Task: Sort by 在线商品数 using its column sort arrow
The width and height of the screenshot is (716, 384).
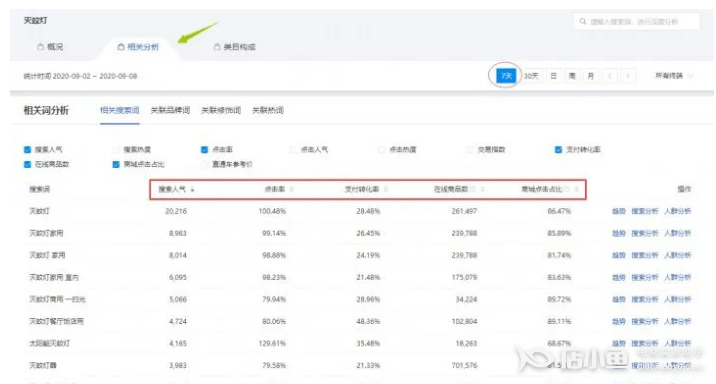Action: [482, 189]
